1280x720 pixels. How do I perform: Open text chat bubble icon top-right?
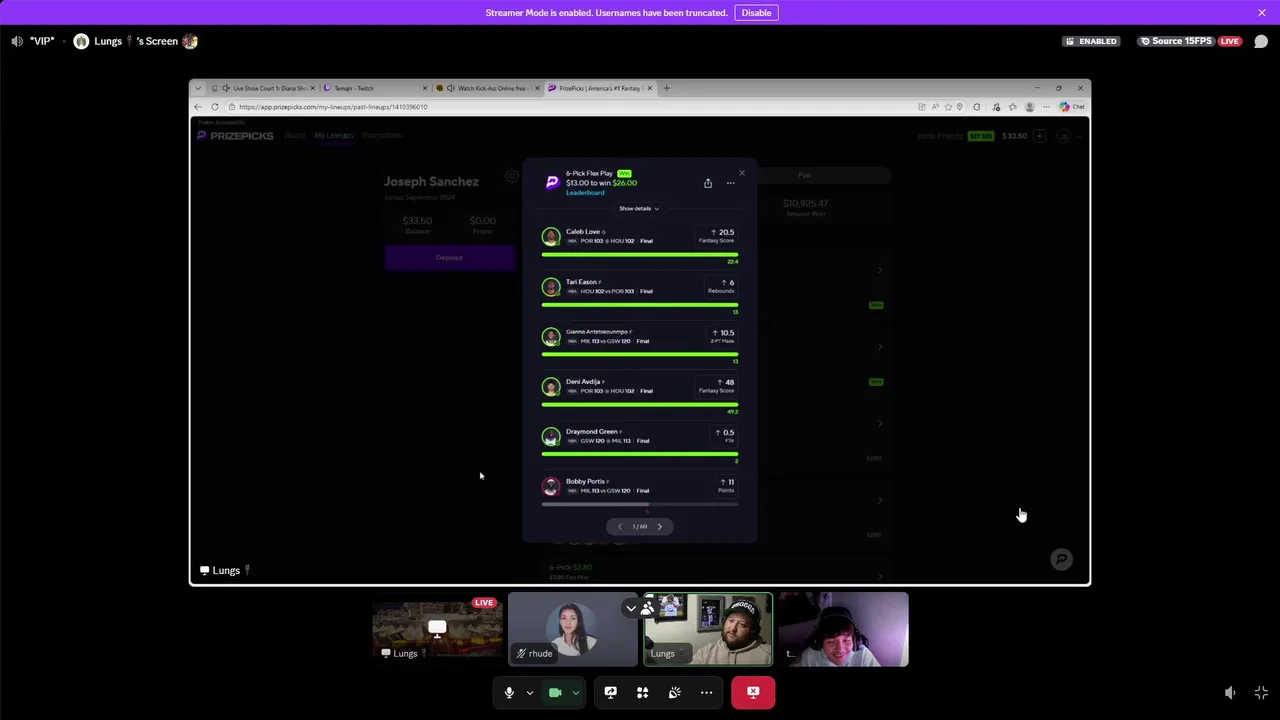1261,41
